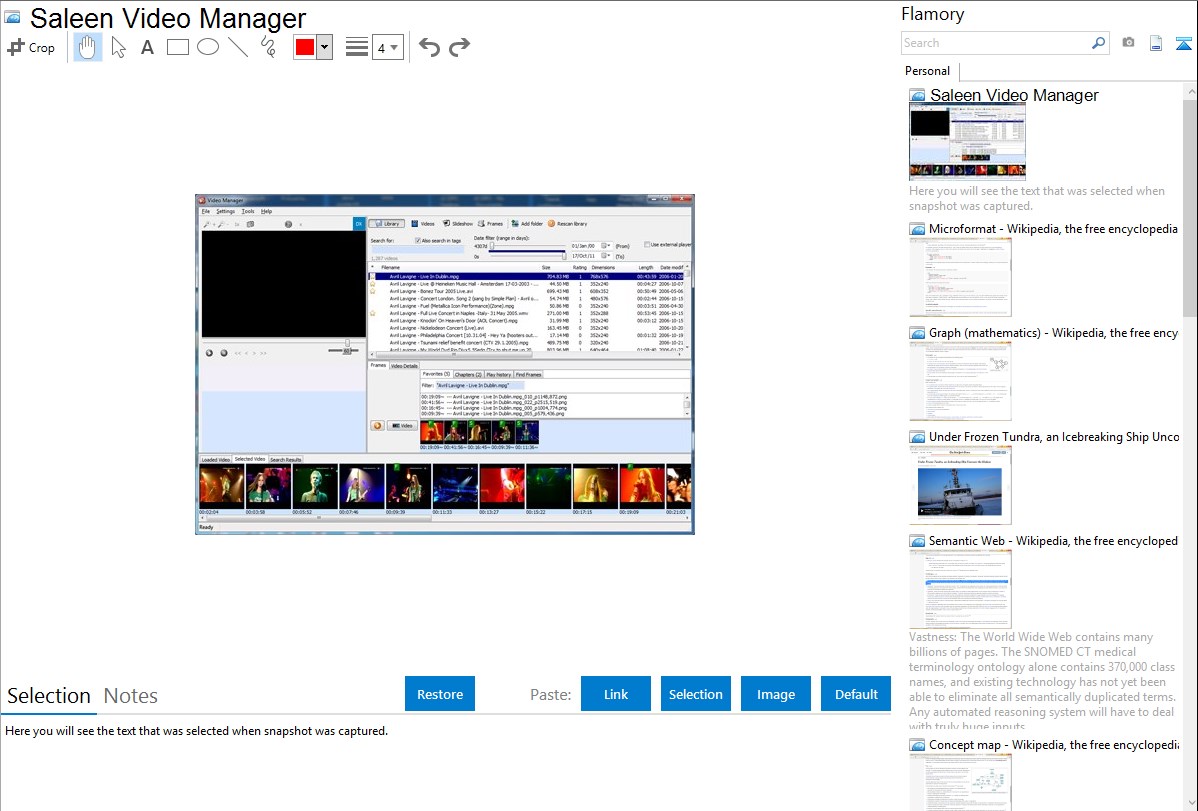The width and height of the screenshot is (1198, 811).
Task: Open the Graph (mathematics) snapshot thumbnail
Action: pos(960,381)
